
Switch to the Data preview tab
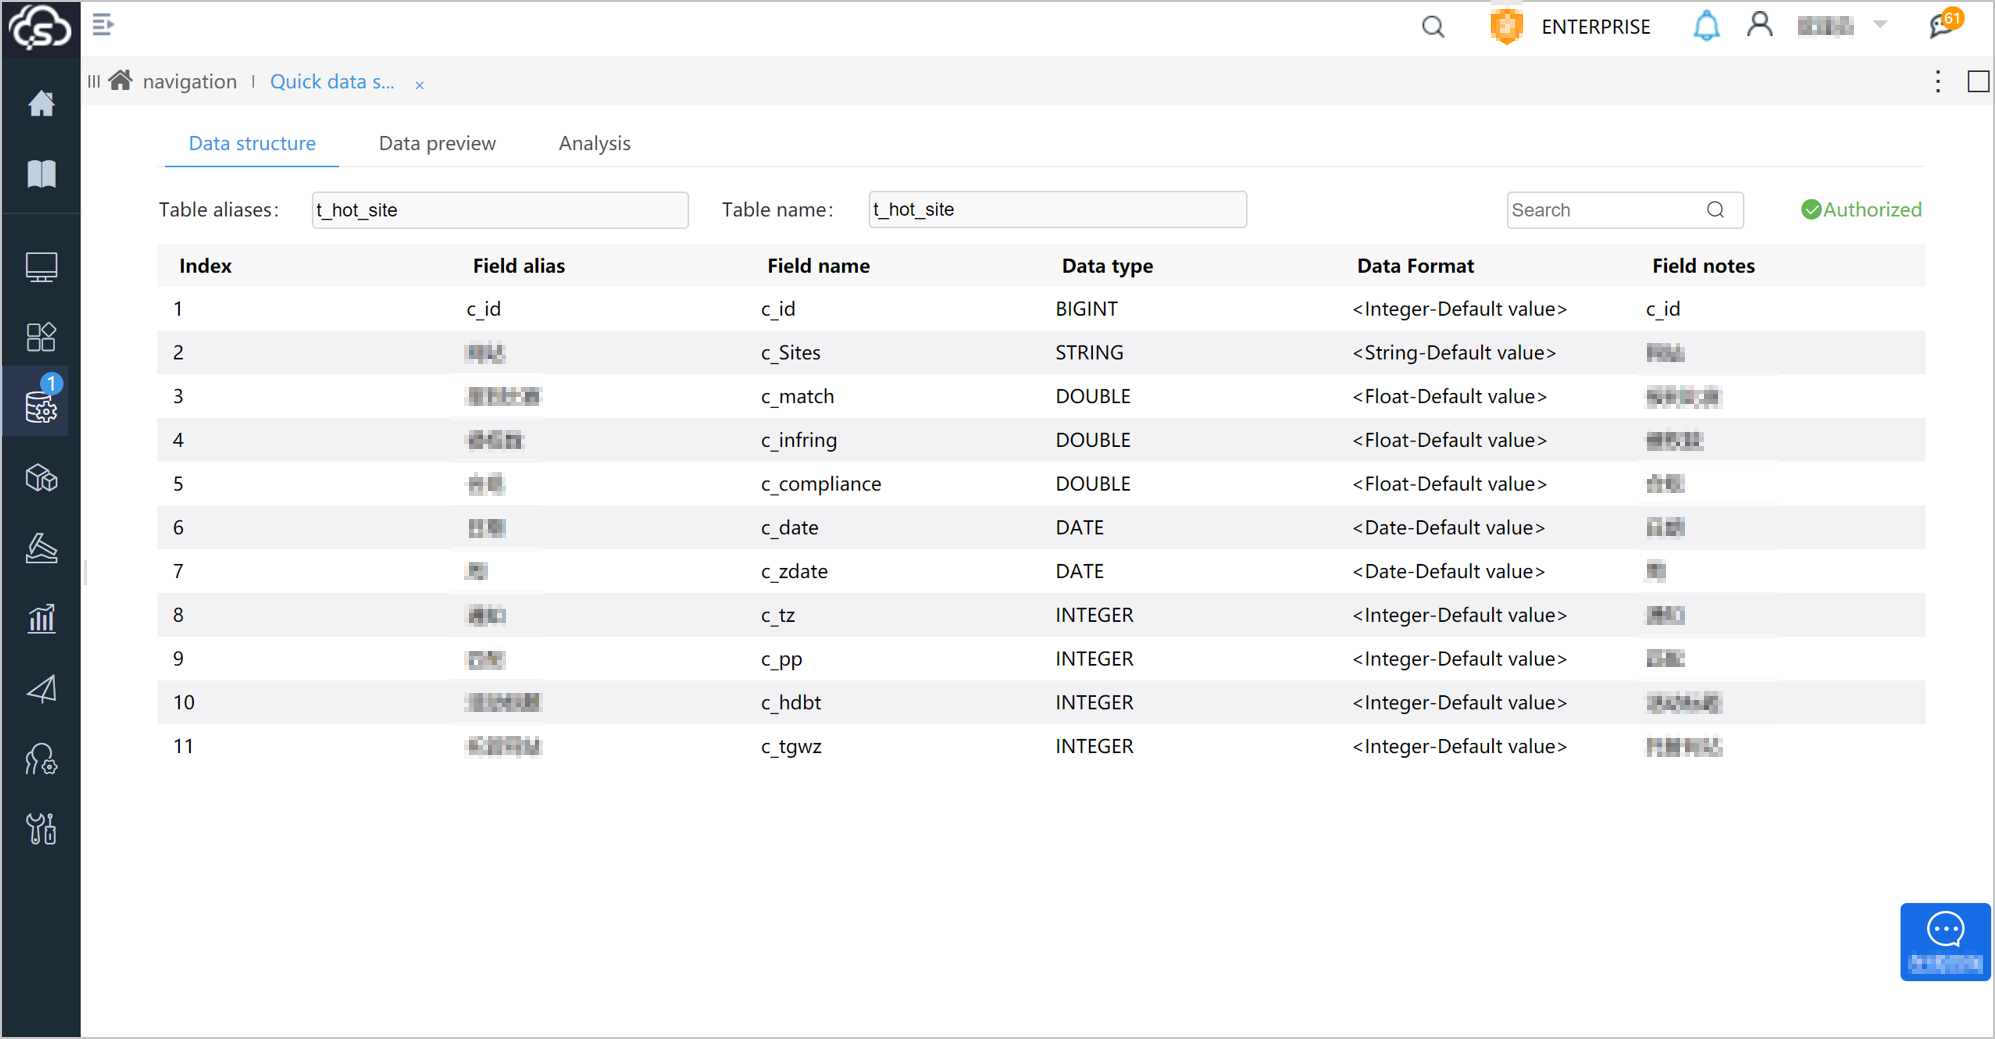(437, 143)
